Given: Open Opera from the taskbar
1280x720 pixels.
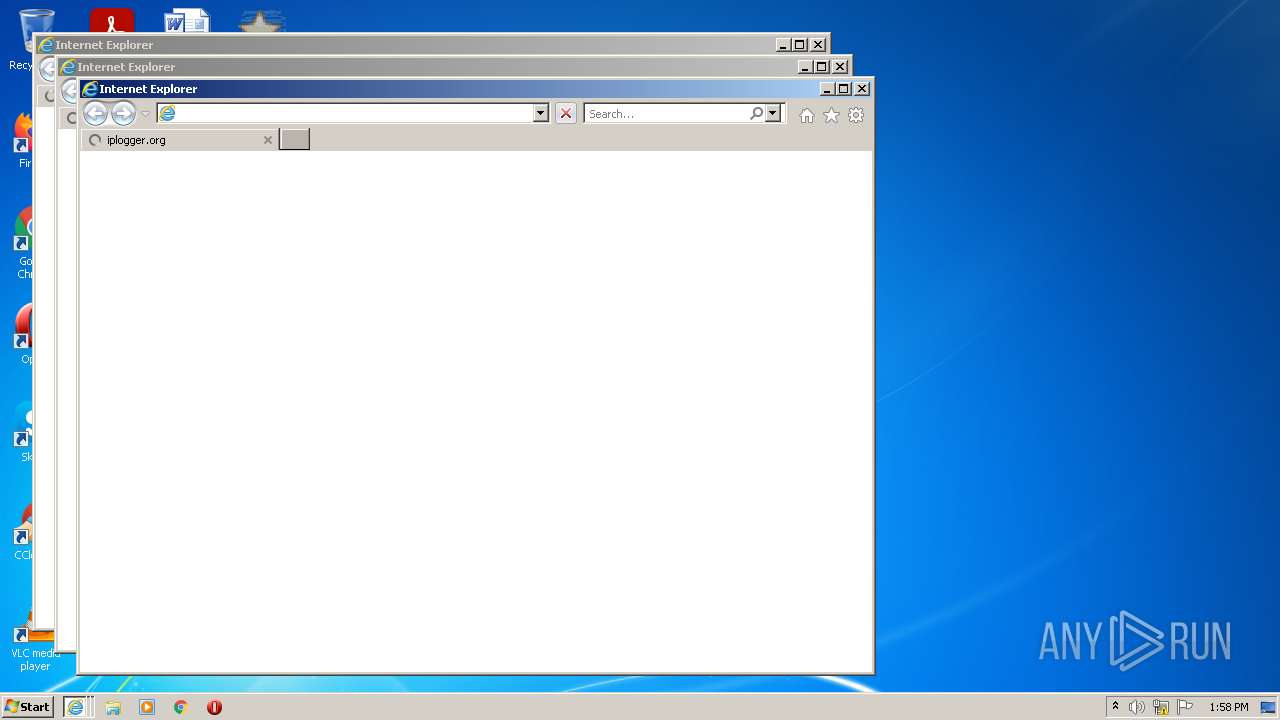Looking at the screenshot, I should coord(214,707).
